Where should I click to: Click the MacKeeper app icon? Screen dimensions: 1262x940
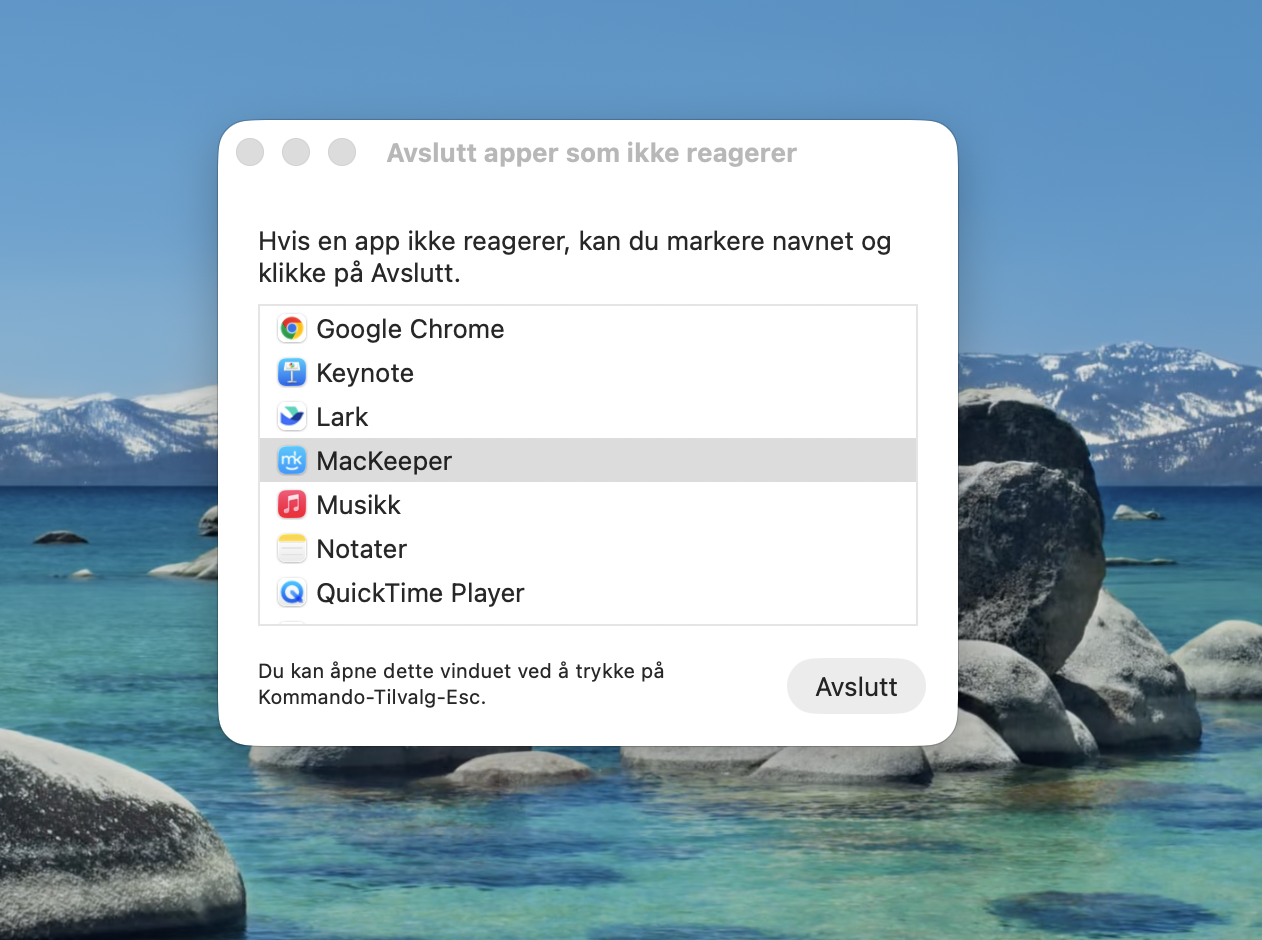point(292,461)
